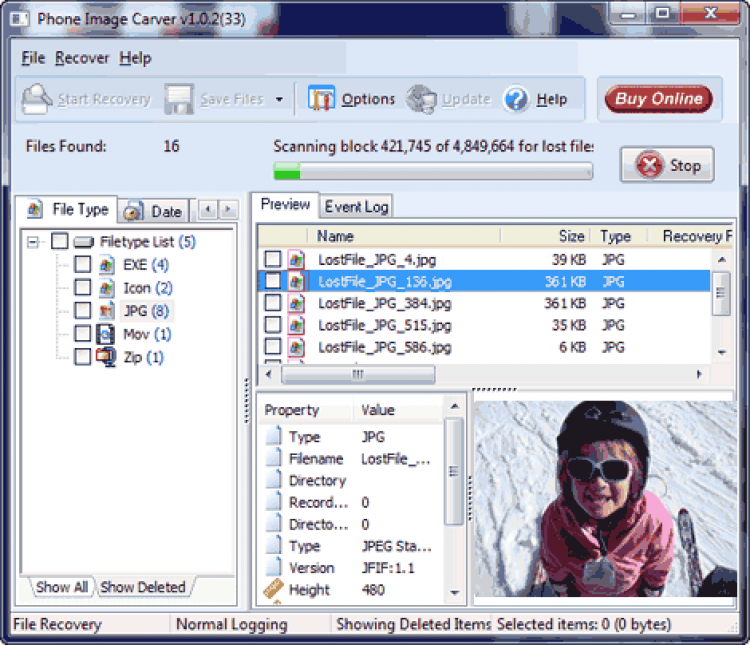Screen dimensions: 750x645
Task: Click the Filename property page icon
Action: [x=274, y=458]
